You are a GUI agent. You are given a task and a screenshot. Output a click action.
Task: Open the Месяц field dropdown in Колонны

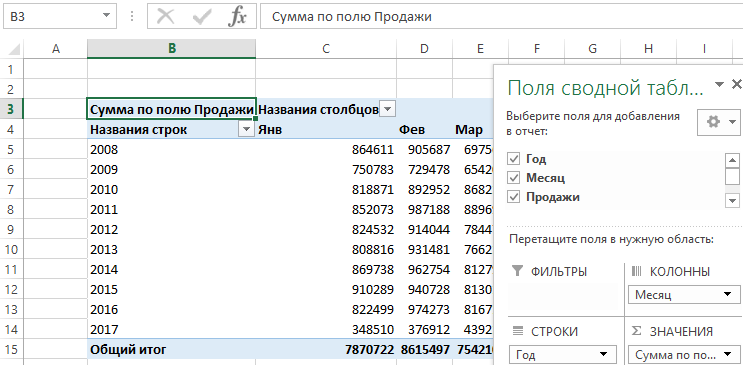click(727, 295)
